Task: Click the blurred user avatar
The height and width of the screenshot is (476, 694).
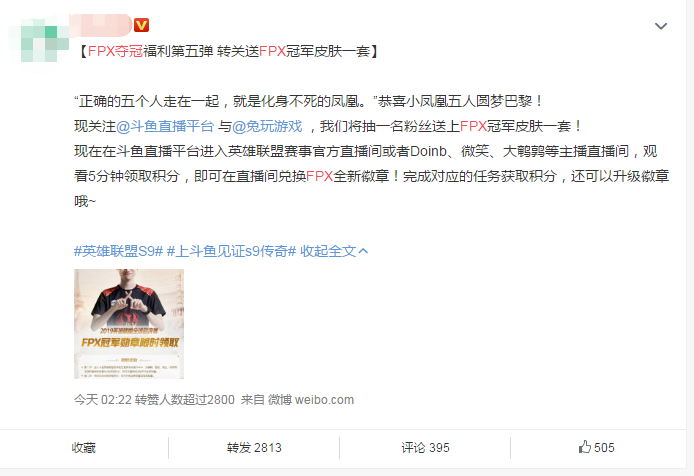Action: (x=39, y=40)
